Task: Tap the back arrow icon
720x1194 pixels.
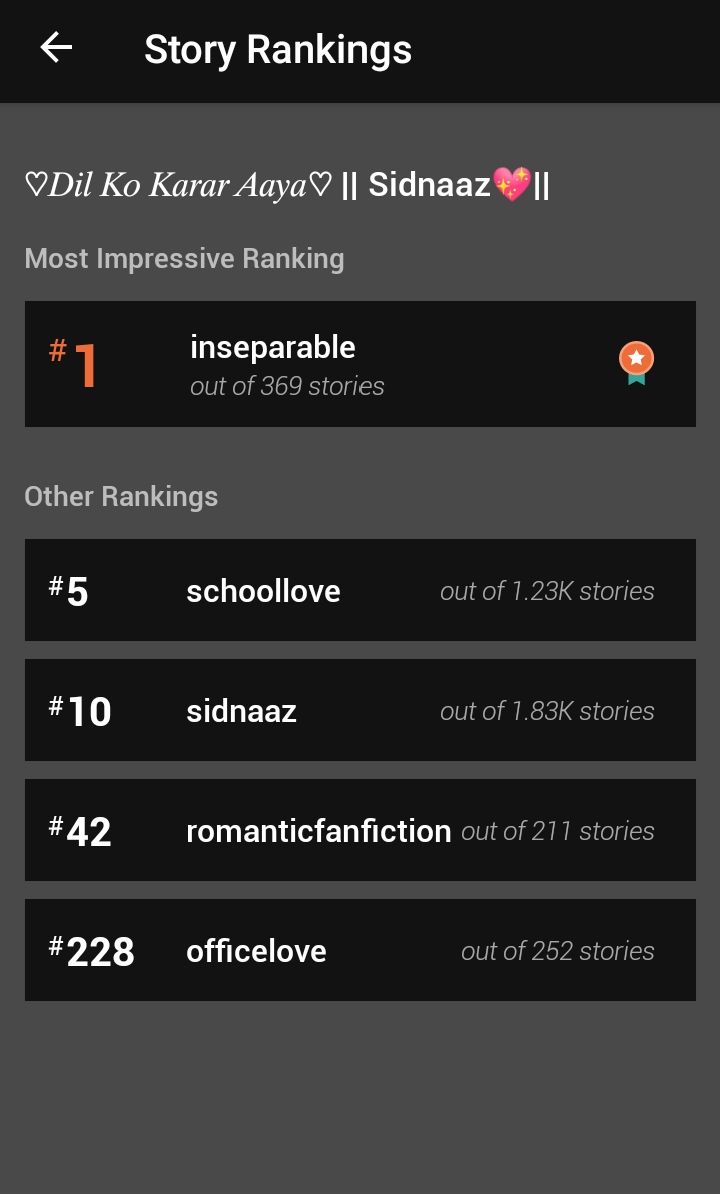Action: pyautogui.click(x=56, y=48)
